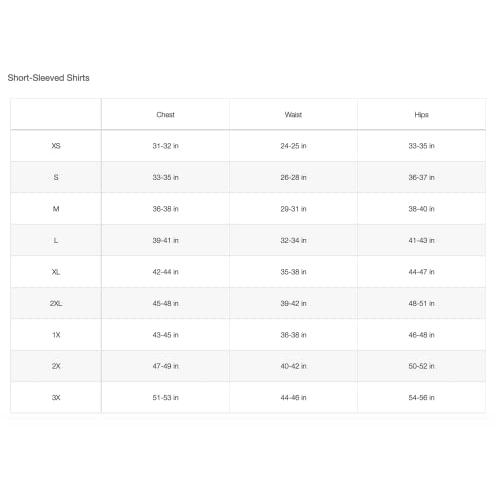496x496 pixels.
Task: Select the 40-42 in waist cell
Action: click(x=293, y=366)
